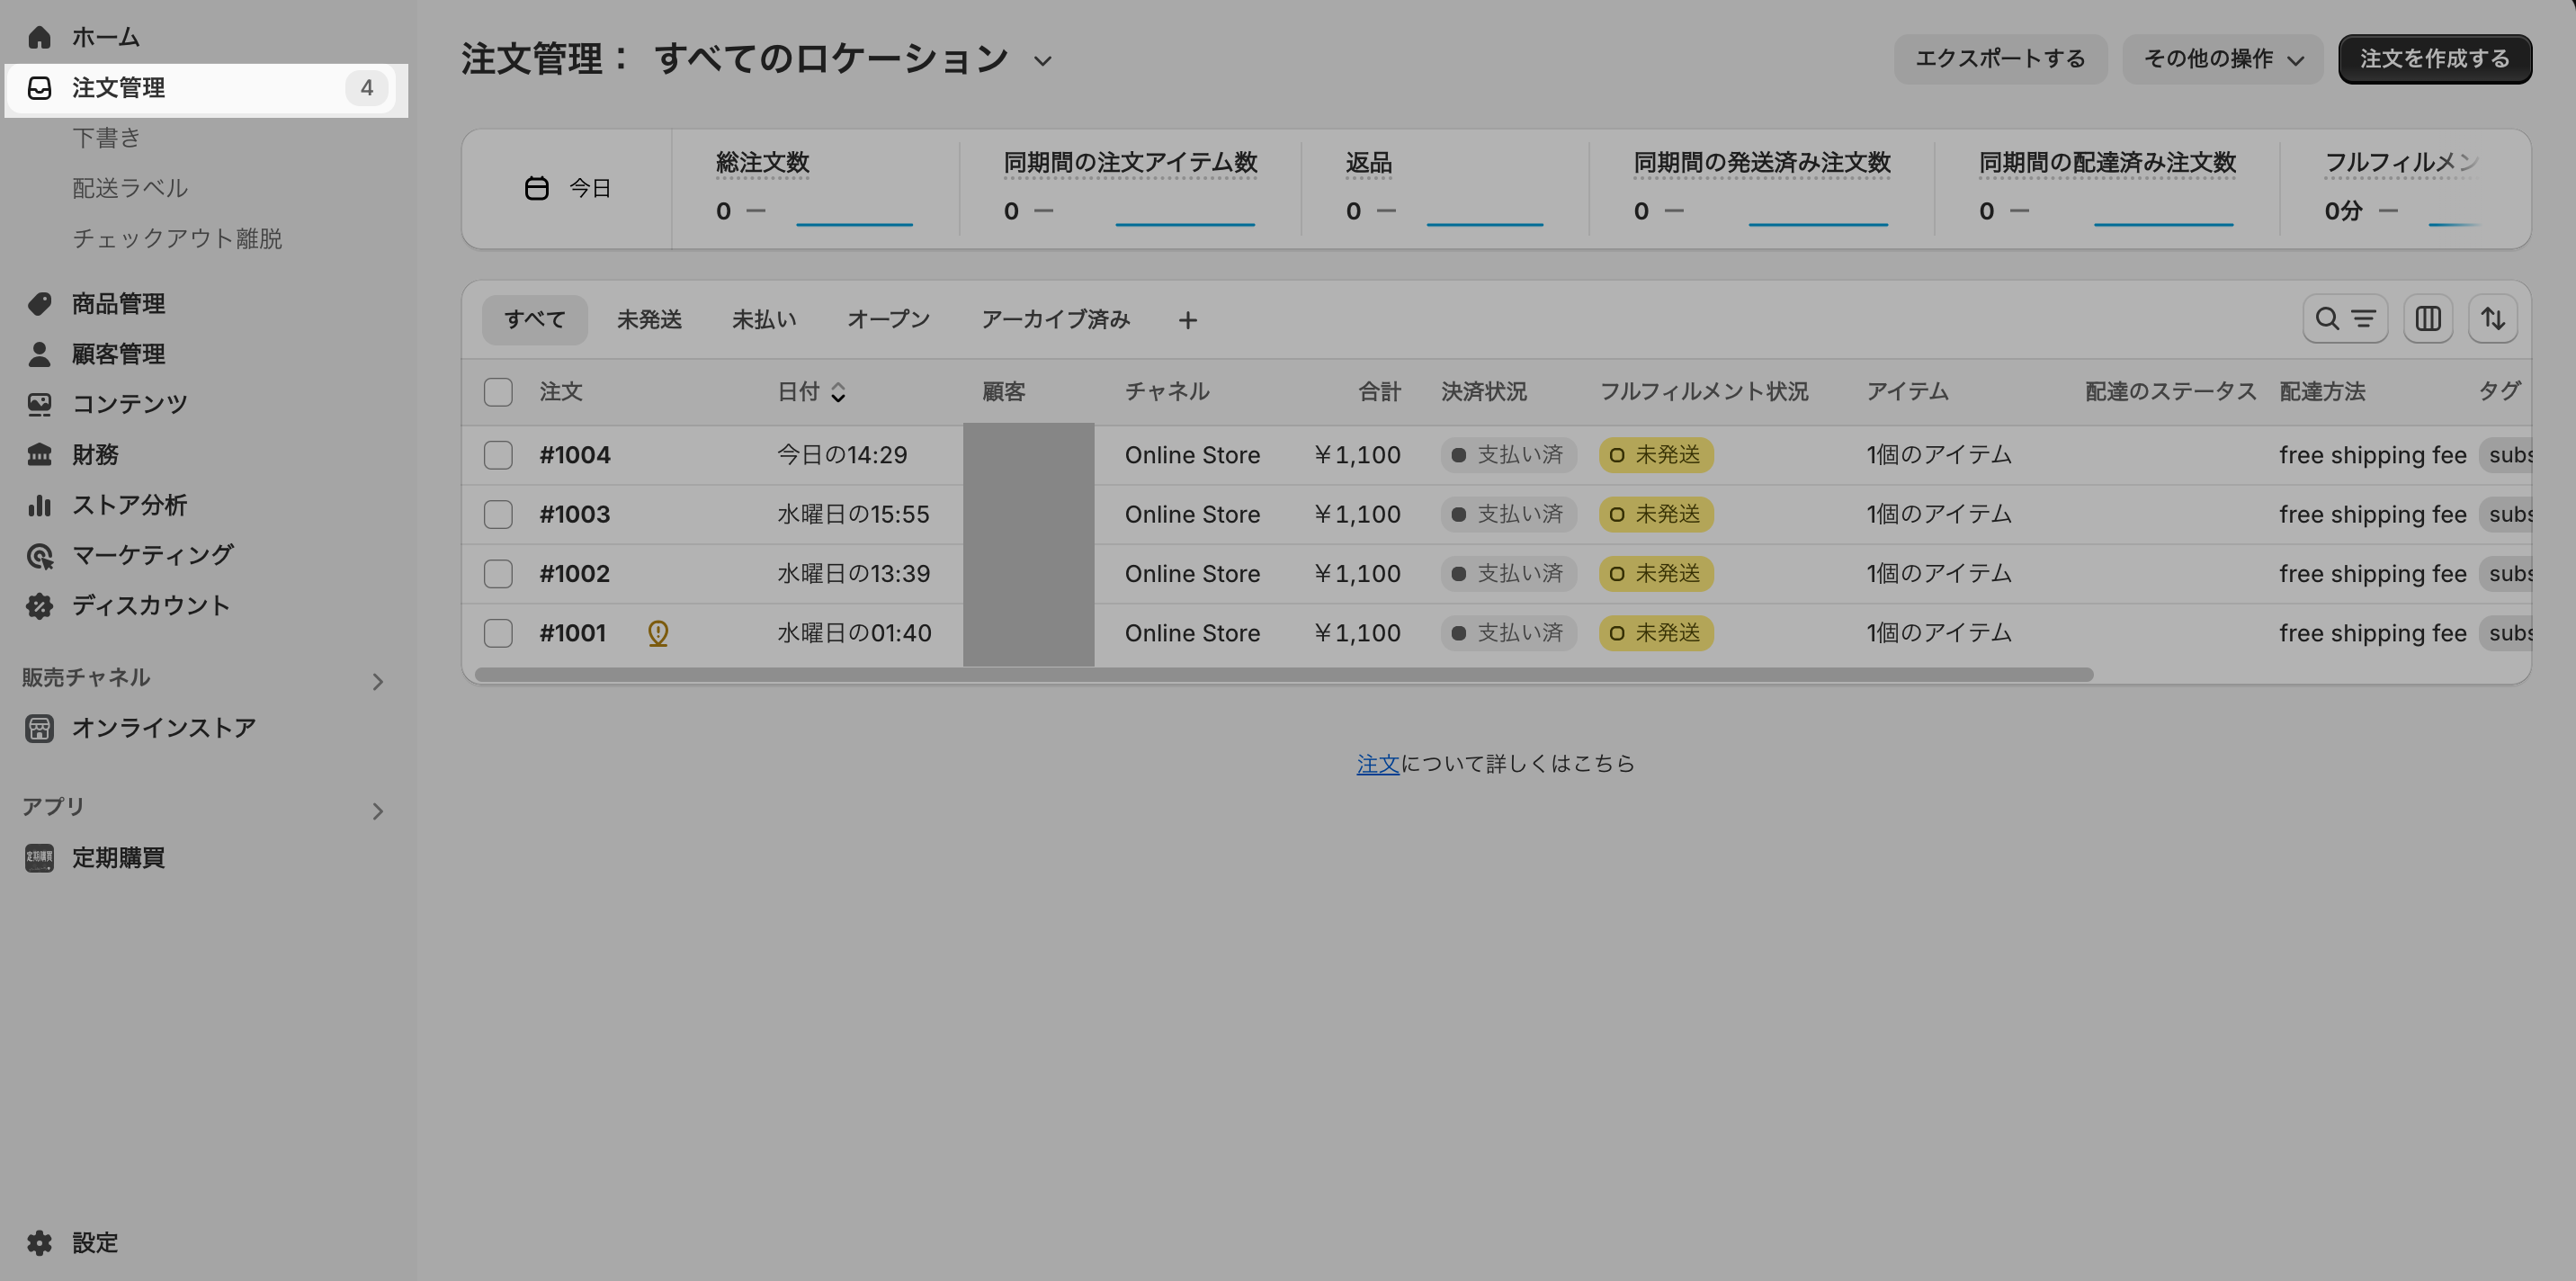Open the edit columns icon
This screenshot has height=1281, width=2576.
pos(2427,319)
